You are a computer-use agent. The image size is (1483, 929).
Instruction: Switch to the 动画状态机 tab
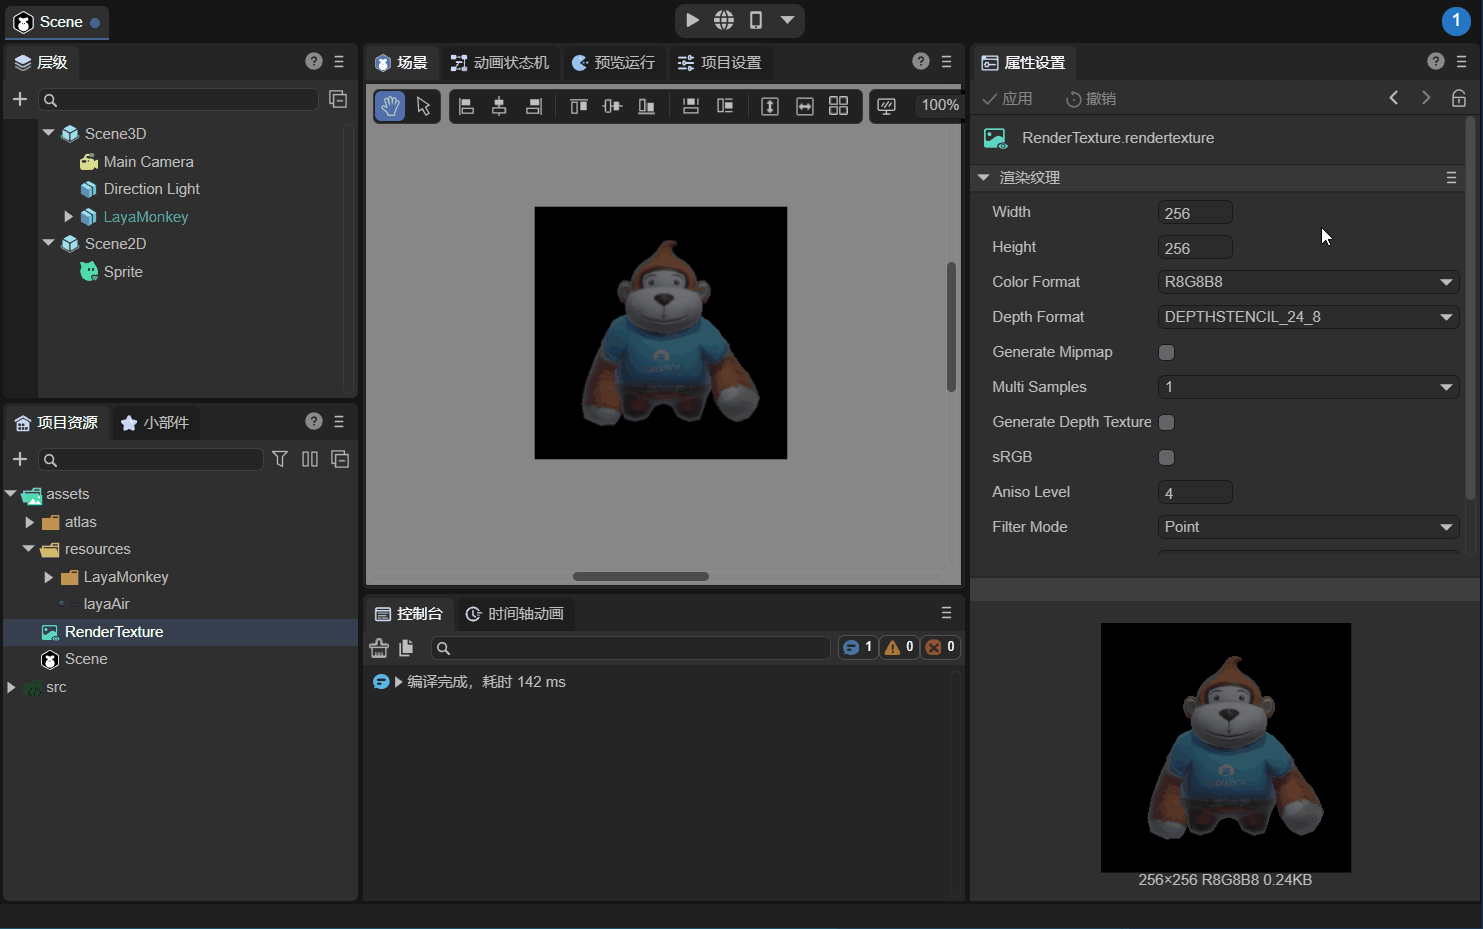500,63
